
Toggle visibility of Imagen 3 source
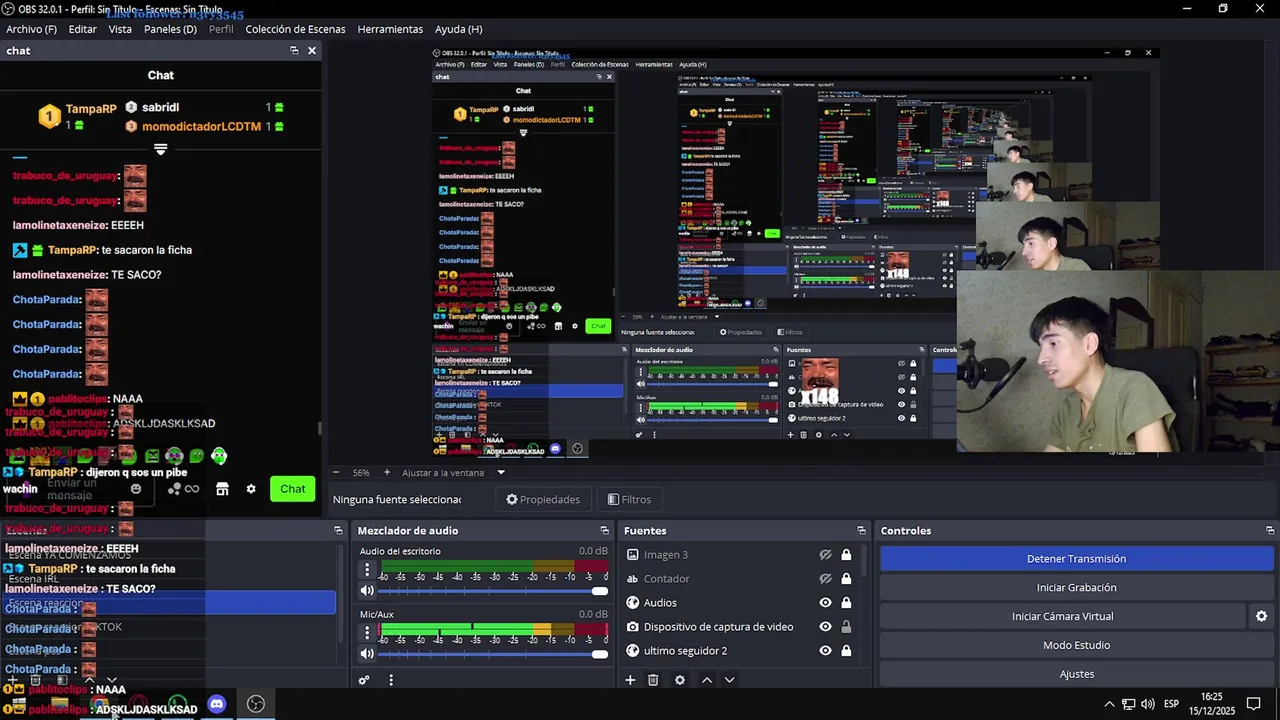coord(825,555)
